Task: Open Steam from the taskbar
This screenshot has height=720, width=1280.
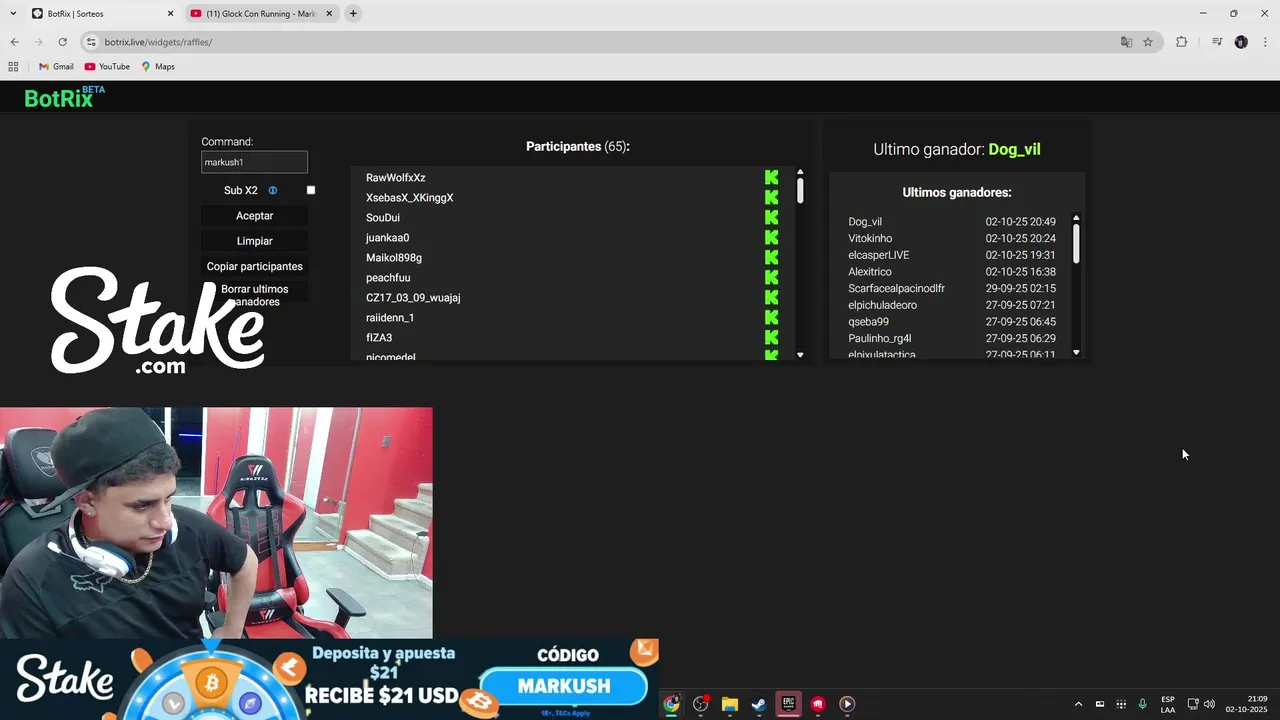Action: (x=759, y=704)
